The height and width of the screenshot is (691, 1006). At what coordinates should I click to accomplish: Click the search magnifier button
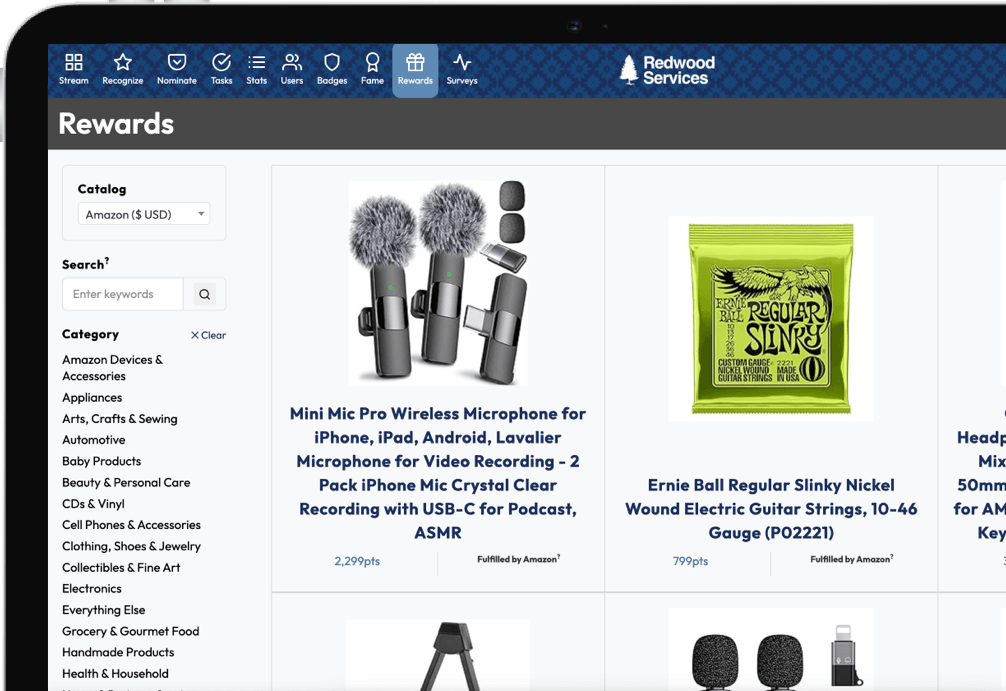tap(205, 294)
